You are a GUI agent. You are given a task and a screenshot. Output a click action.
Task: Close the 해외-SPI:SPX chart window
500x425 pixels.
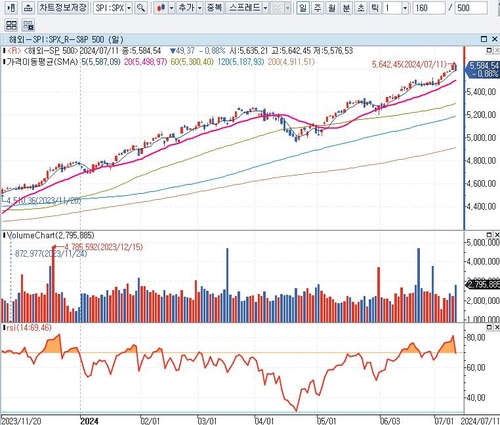495,39
